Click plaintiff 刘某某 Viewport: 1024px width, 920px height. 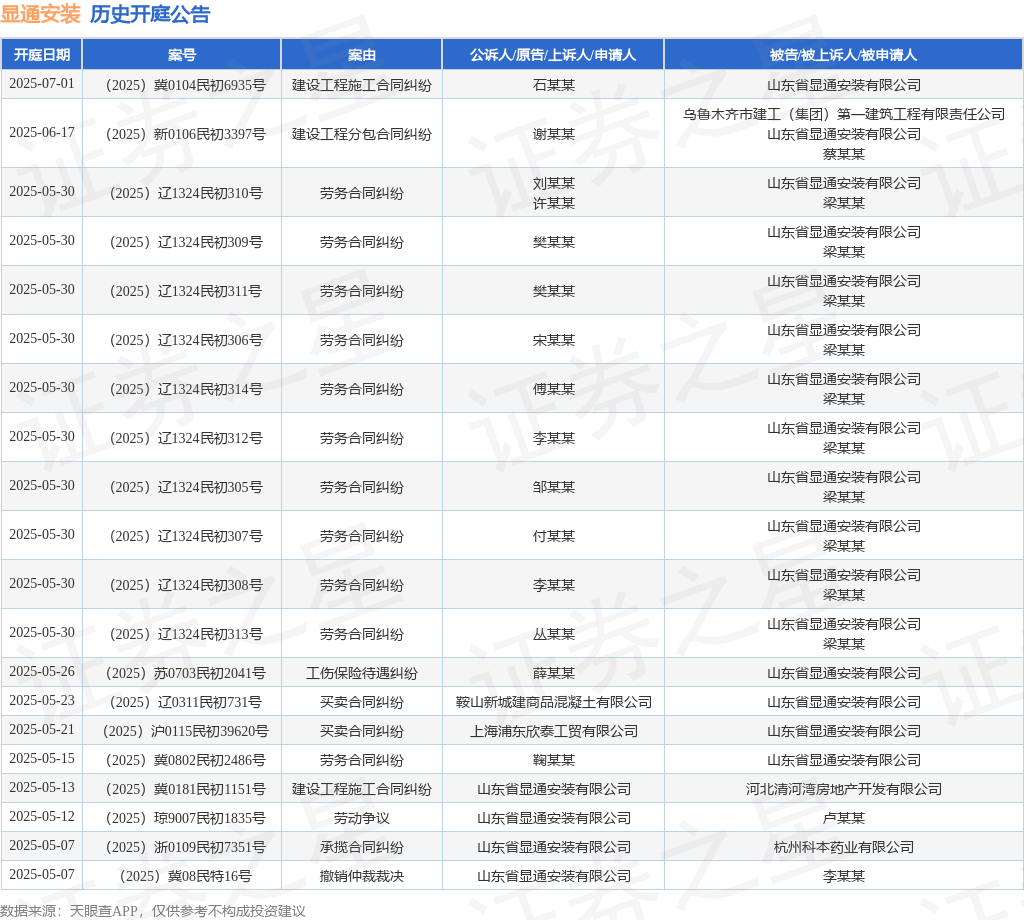coord(554,183)
